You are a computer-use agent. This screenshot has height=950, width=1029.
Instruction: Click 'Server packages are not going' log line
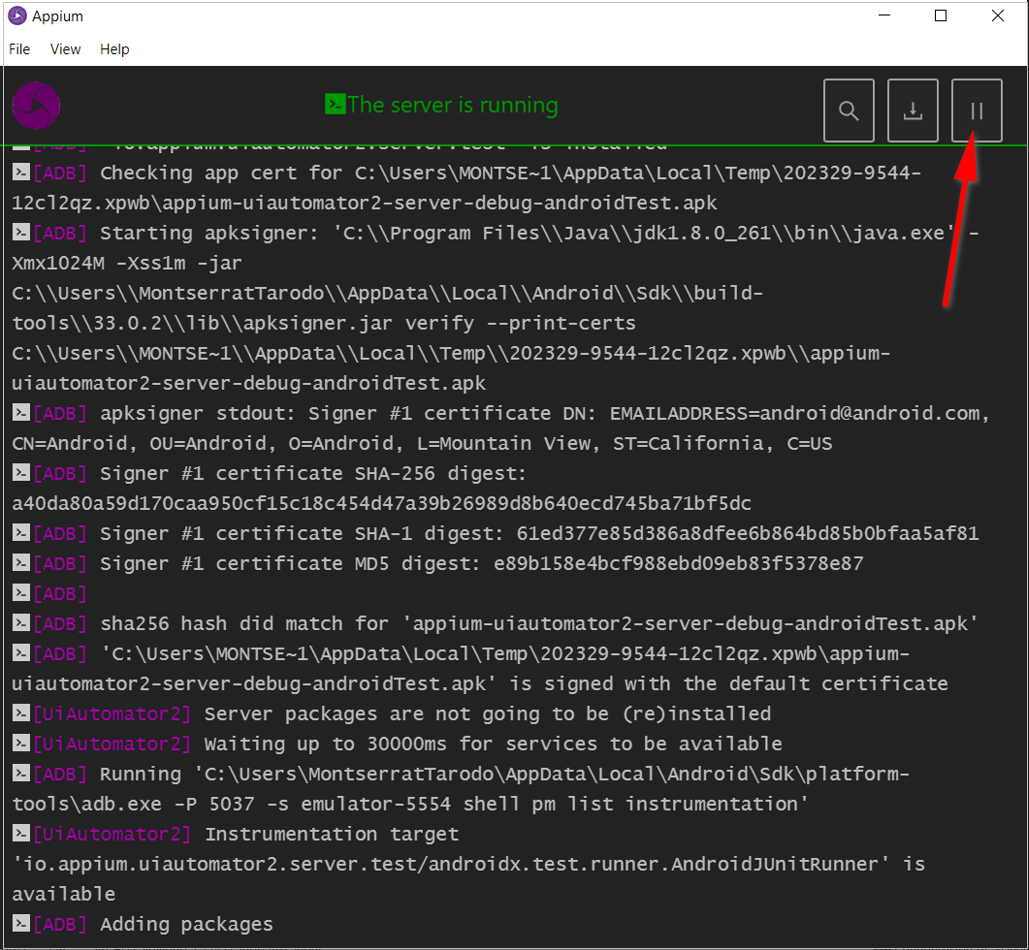tap(486, 714)
